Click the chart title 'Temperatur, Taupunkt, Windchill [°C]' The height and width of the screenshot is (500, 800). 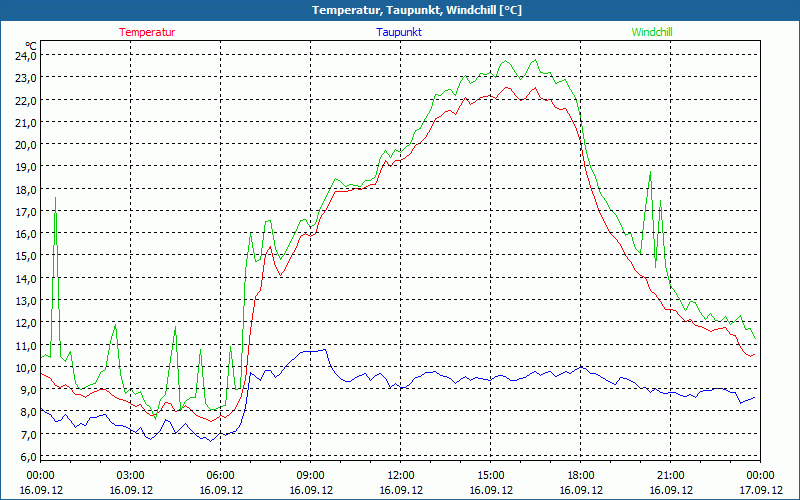pos(417,10)
